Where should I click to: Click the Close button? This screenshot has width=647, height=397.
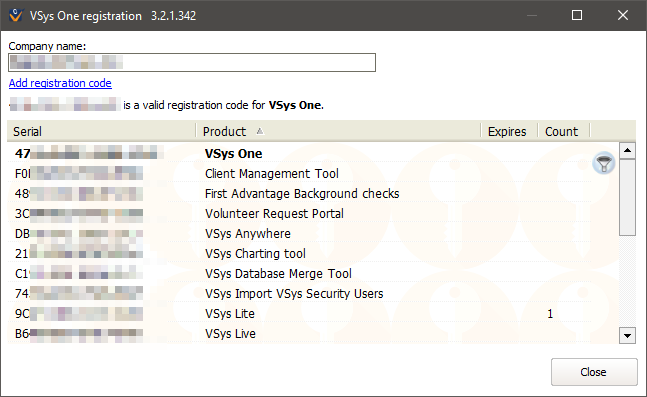click(x=594, y=372)
